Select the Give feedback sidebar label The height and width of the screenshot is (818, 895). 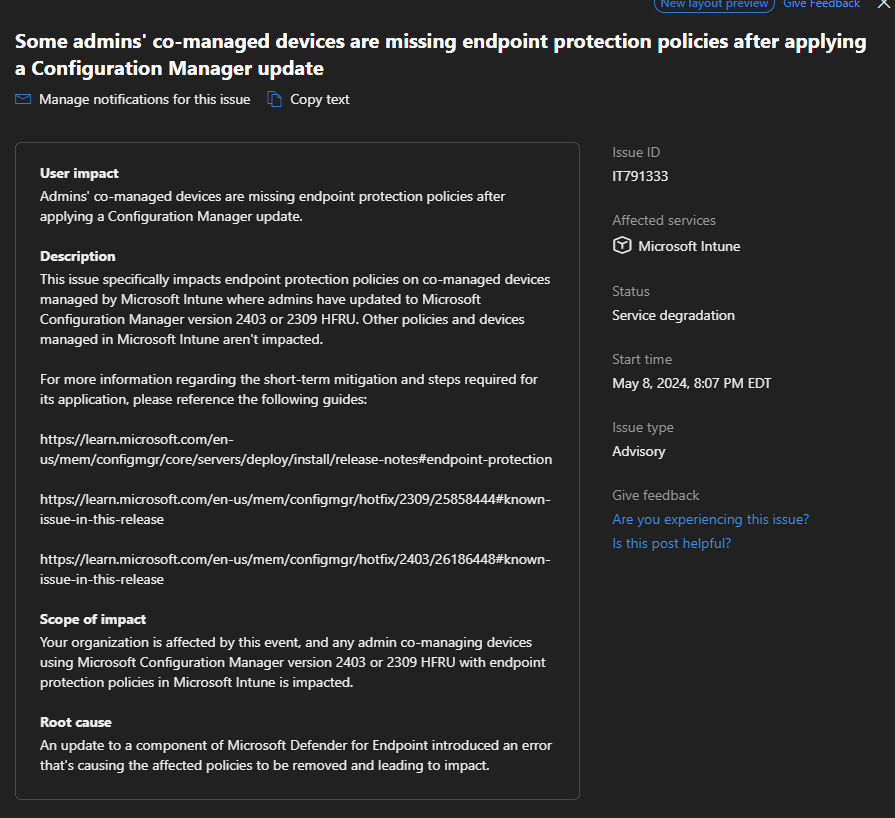(656, 495)
